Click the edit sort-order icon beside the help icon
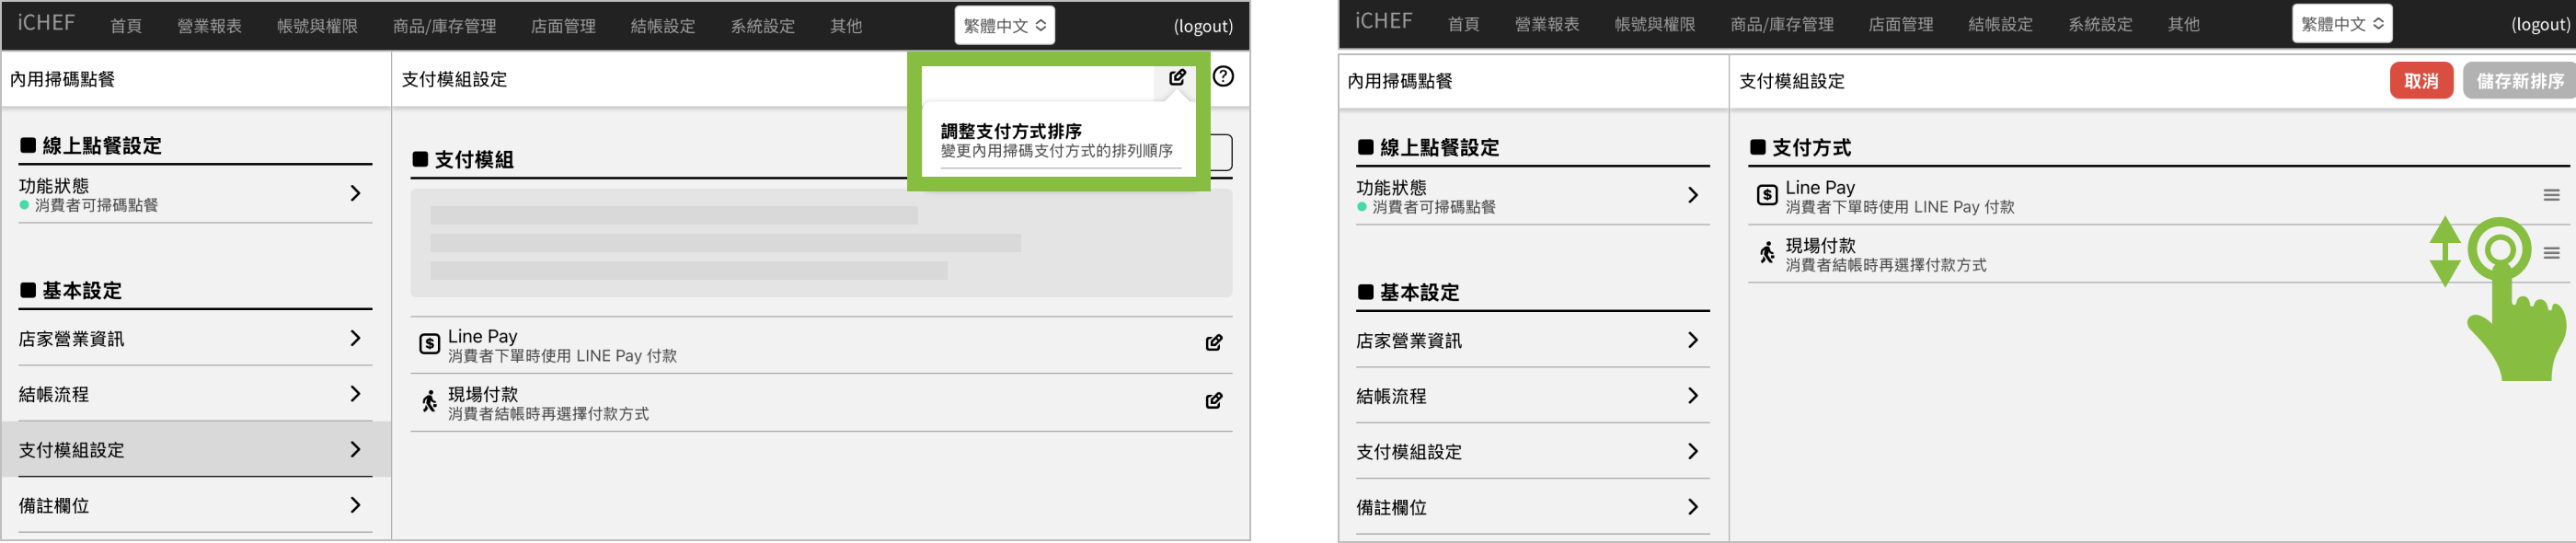The width and height of the screenshot is (2576, 543). point(1177,77)
